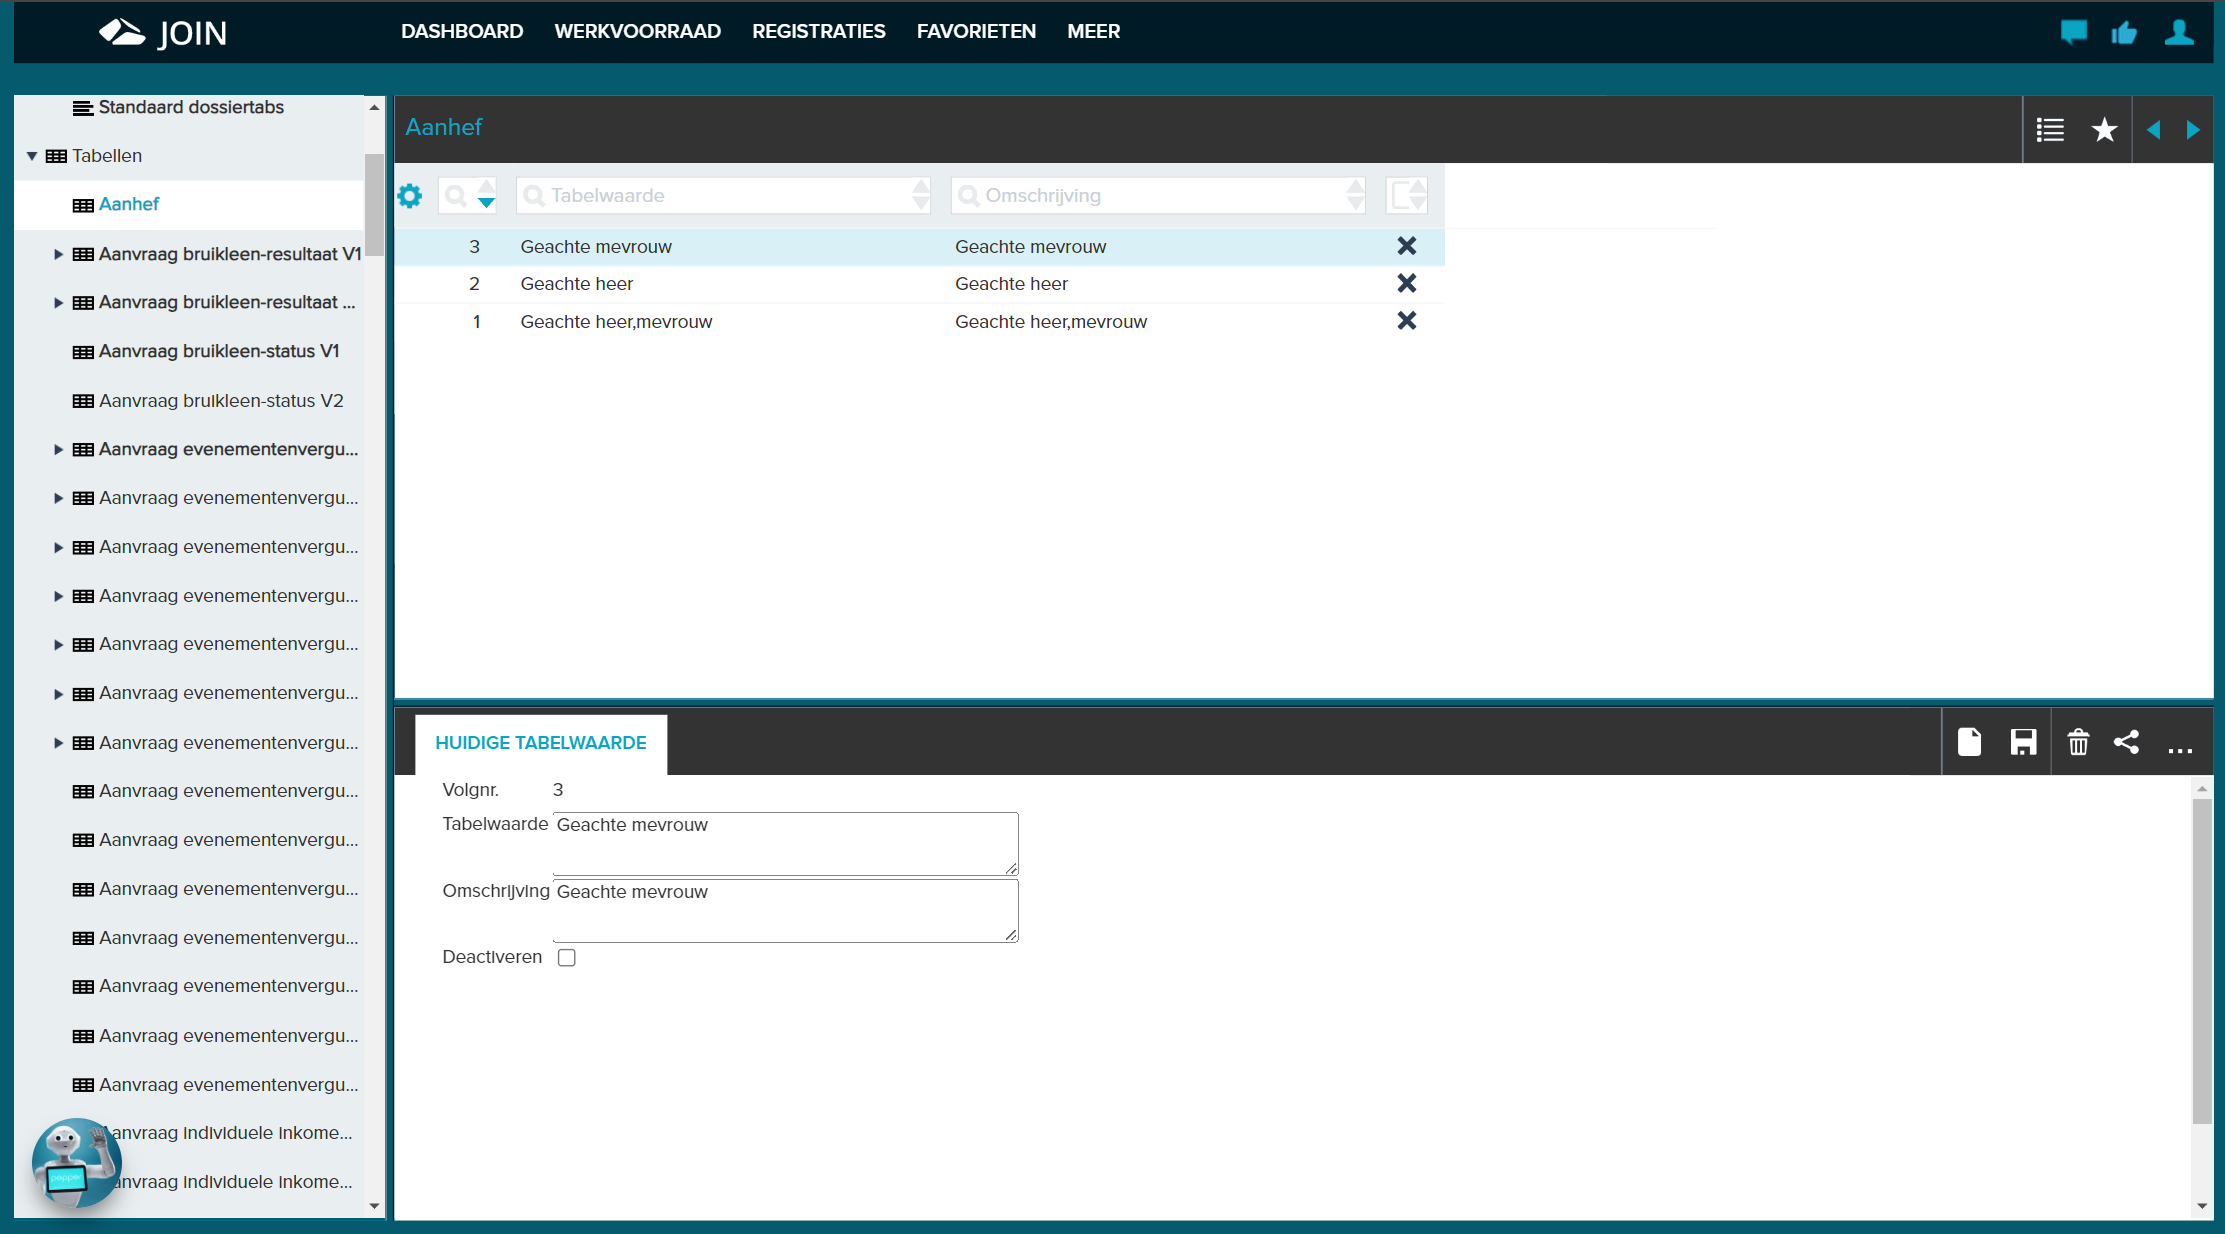Click the share icon
Image resolution: width=2225 pixels, height=1234 pixels.
pos(2126,742)
